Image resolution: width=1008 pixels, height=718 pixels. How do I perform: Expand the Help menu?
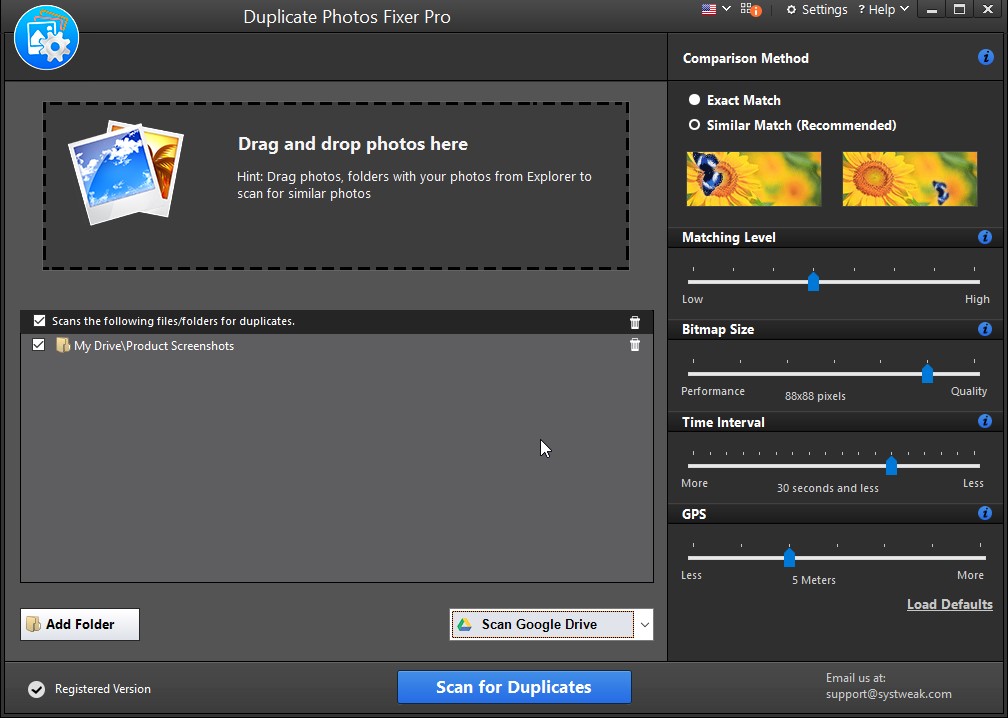coord(883,9)
